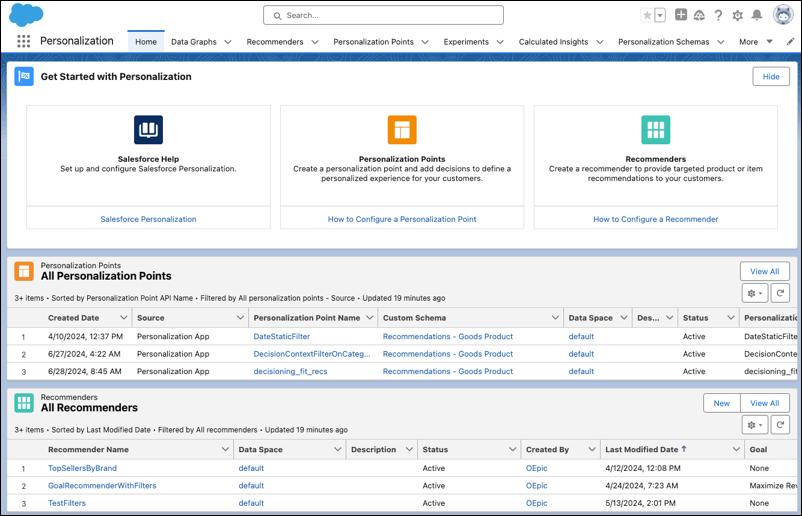Open the TopSellersByBrand recommender link
This screenshot has height=516, width=802.
click(82, 468)
